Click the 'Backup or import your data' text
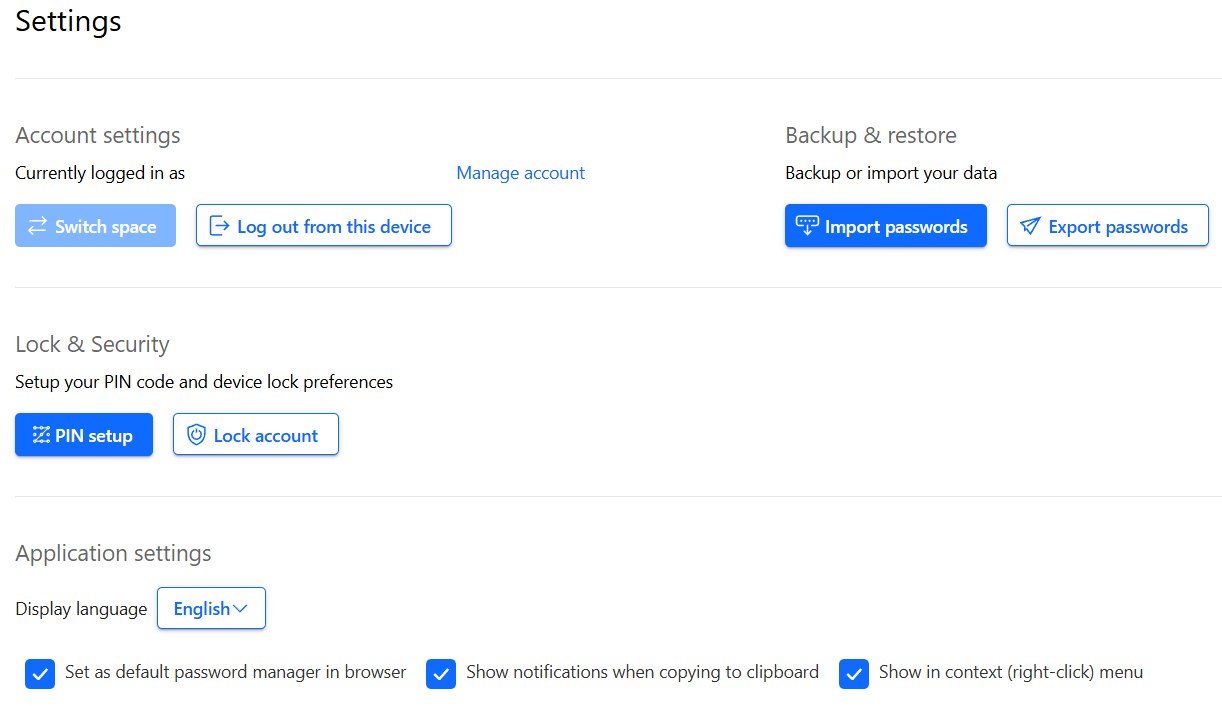Viewport: 1222px width, 706px height. click(x=891, y=173)
